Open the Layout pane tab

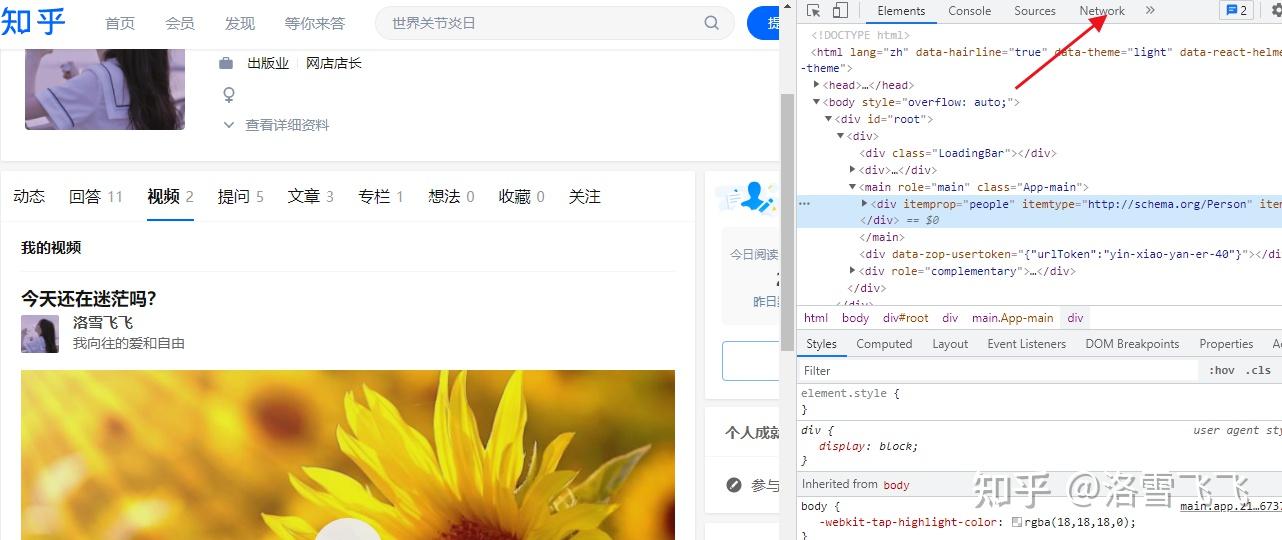point(950,344)
